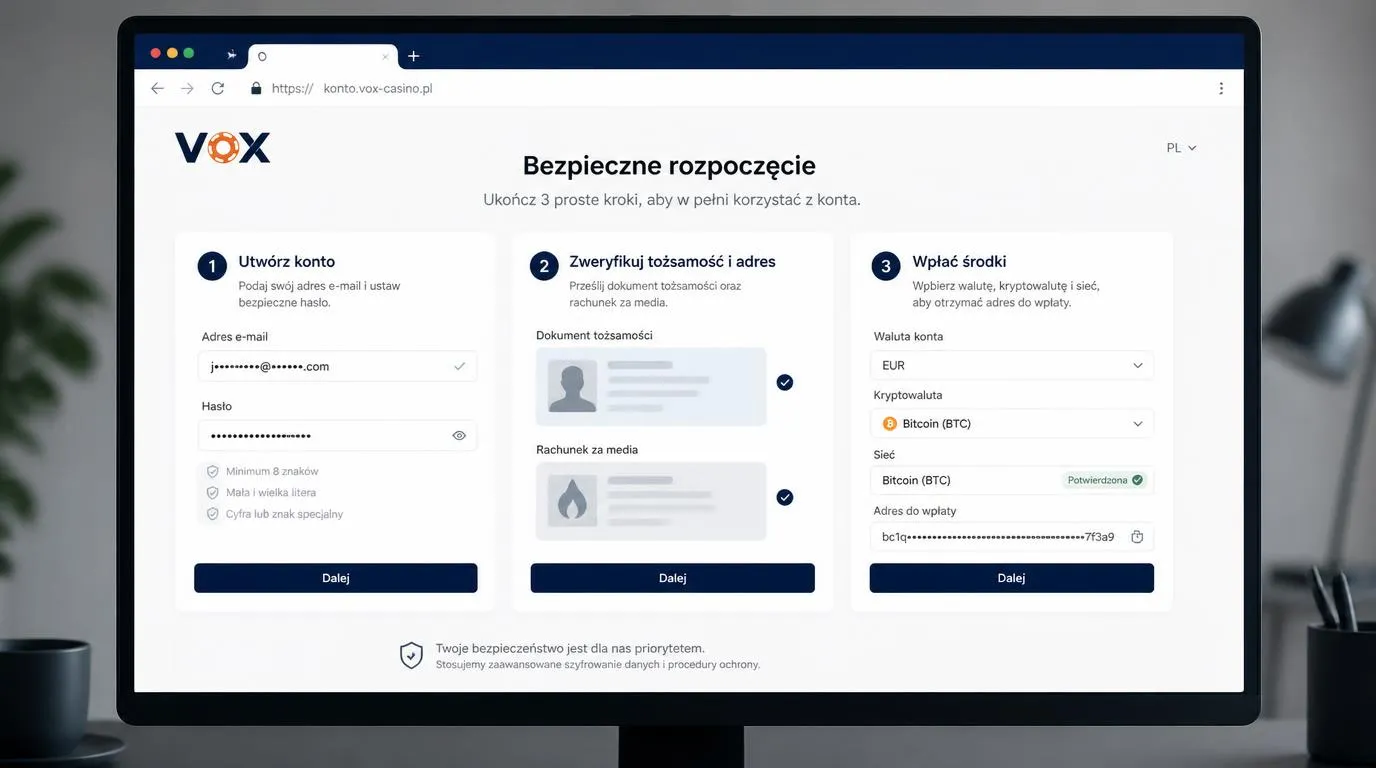The image size is (1376, 768).
Task: Click the orange Bitcoin coin icon
Action: click(x=890, y=424)
